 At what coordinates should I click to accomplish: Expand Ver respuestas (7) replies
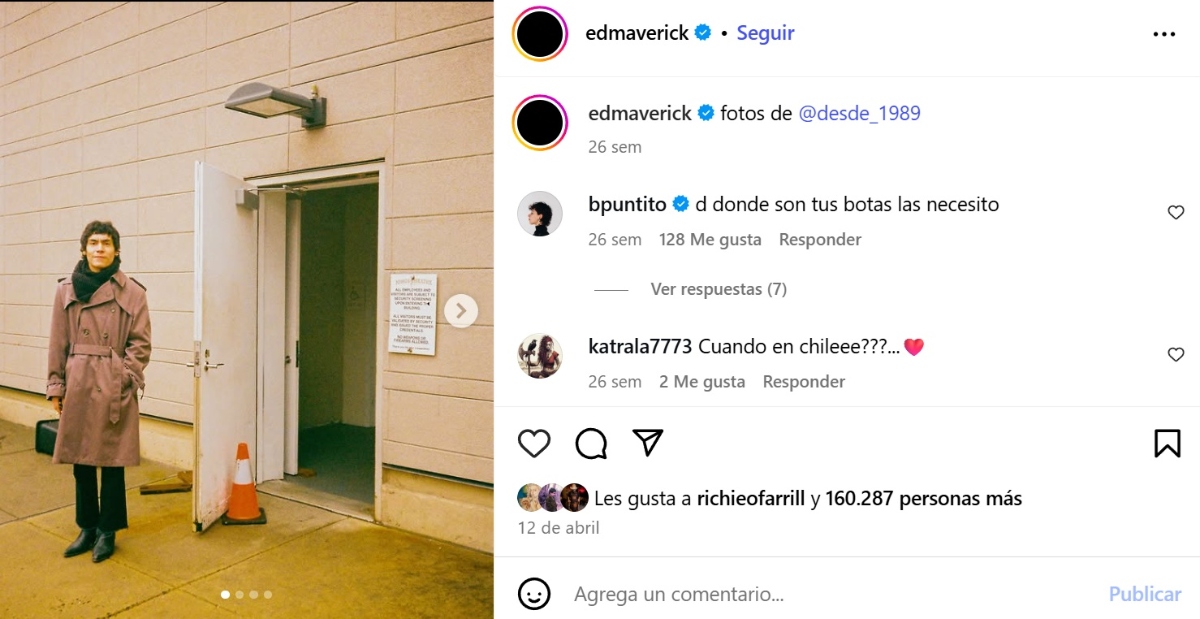pyautogui.click(x=718, y=289)
